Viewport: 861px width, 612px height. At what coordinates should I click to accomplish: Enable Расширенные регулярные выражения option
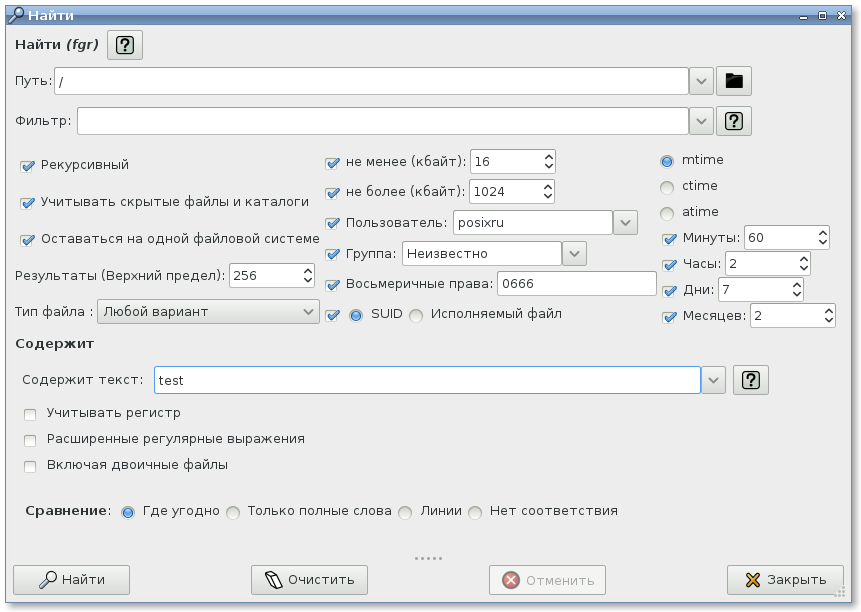tap(30, 440)
